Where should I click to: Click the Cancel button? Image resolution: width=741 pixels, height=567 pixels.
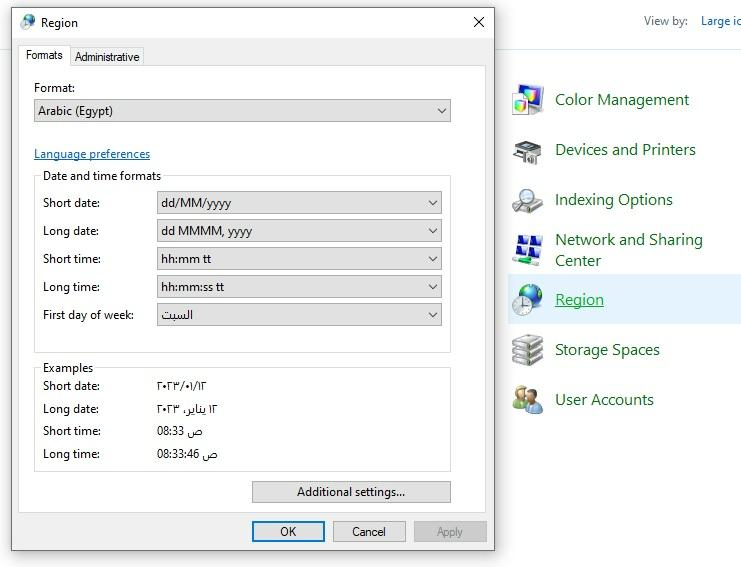click(369, 532)
